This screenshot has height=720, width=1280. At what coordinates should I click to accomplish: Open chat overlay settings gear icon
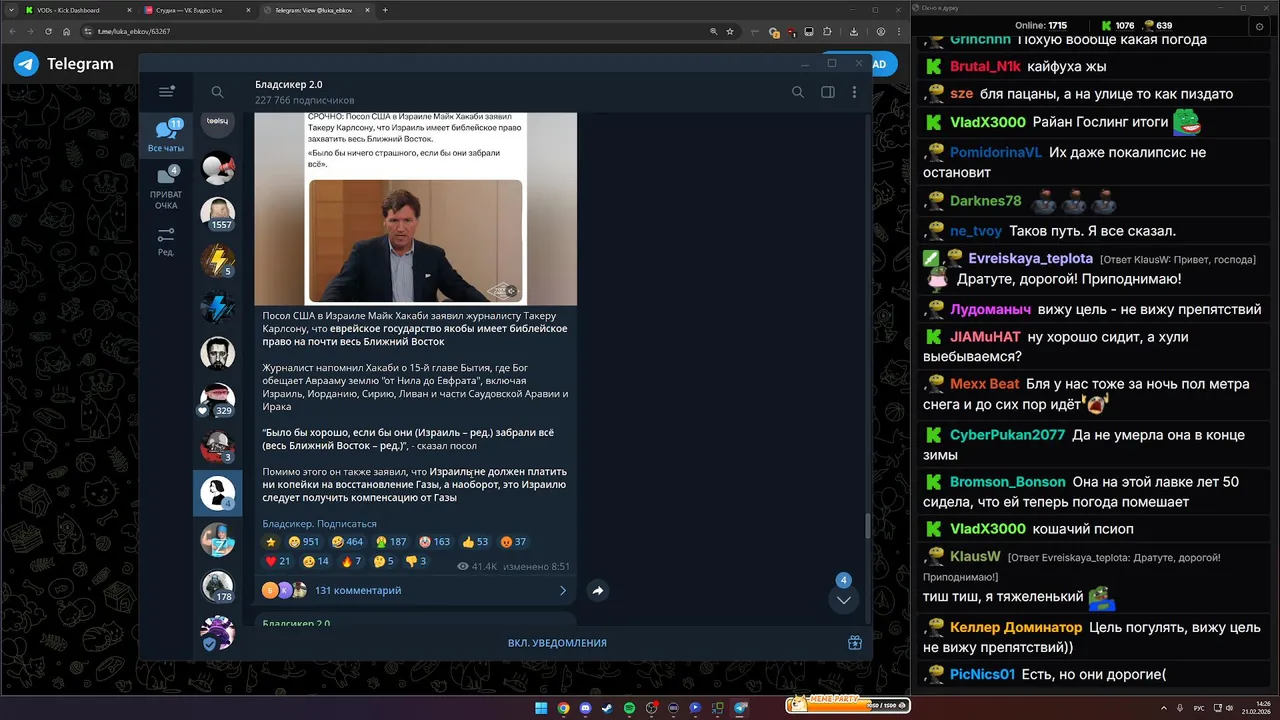pyautogui.click(x=1259, y=27)
